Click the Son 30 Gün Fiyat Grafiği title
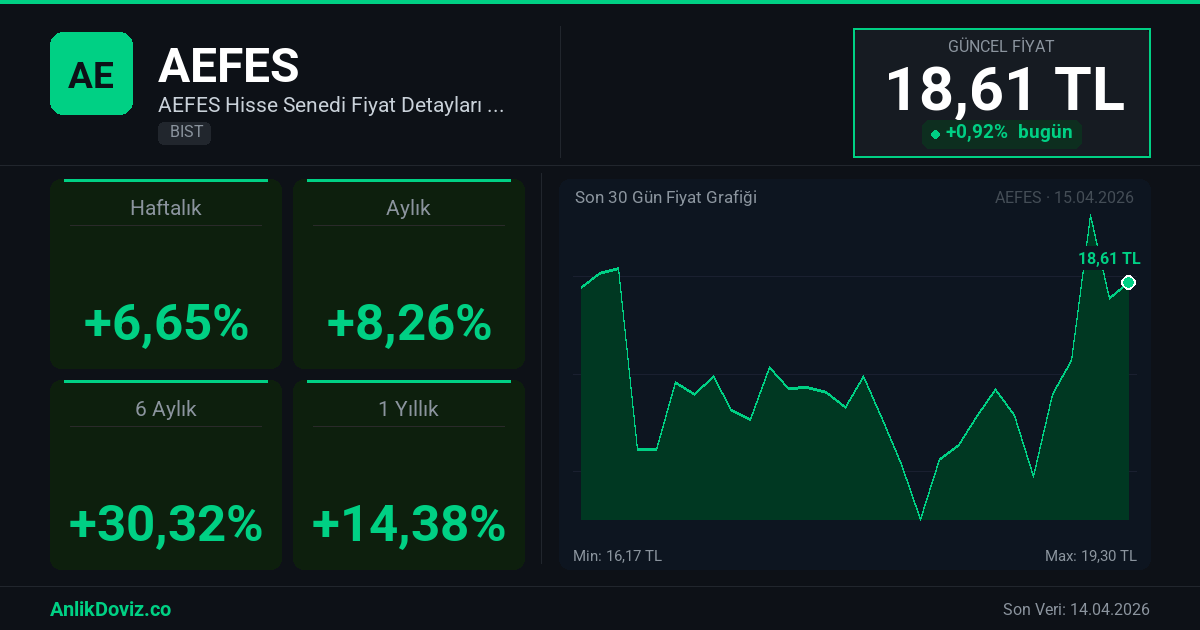The image size is (1200, 630). [x=665, y=197]
